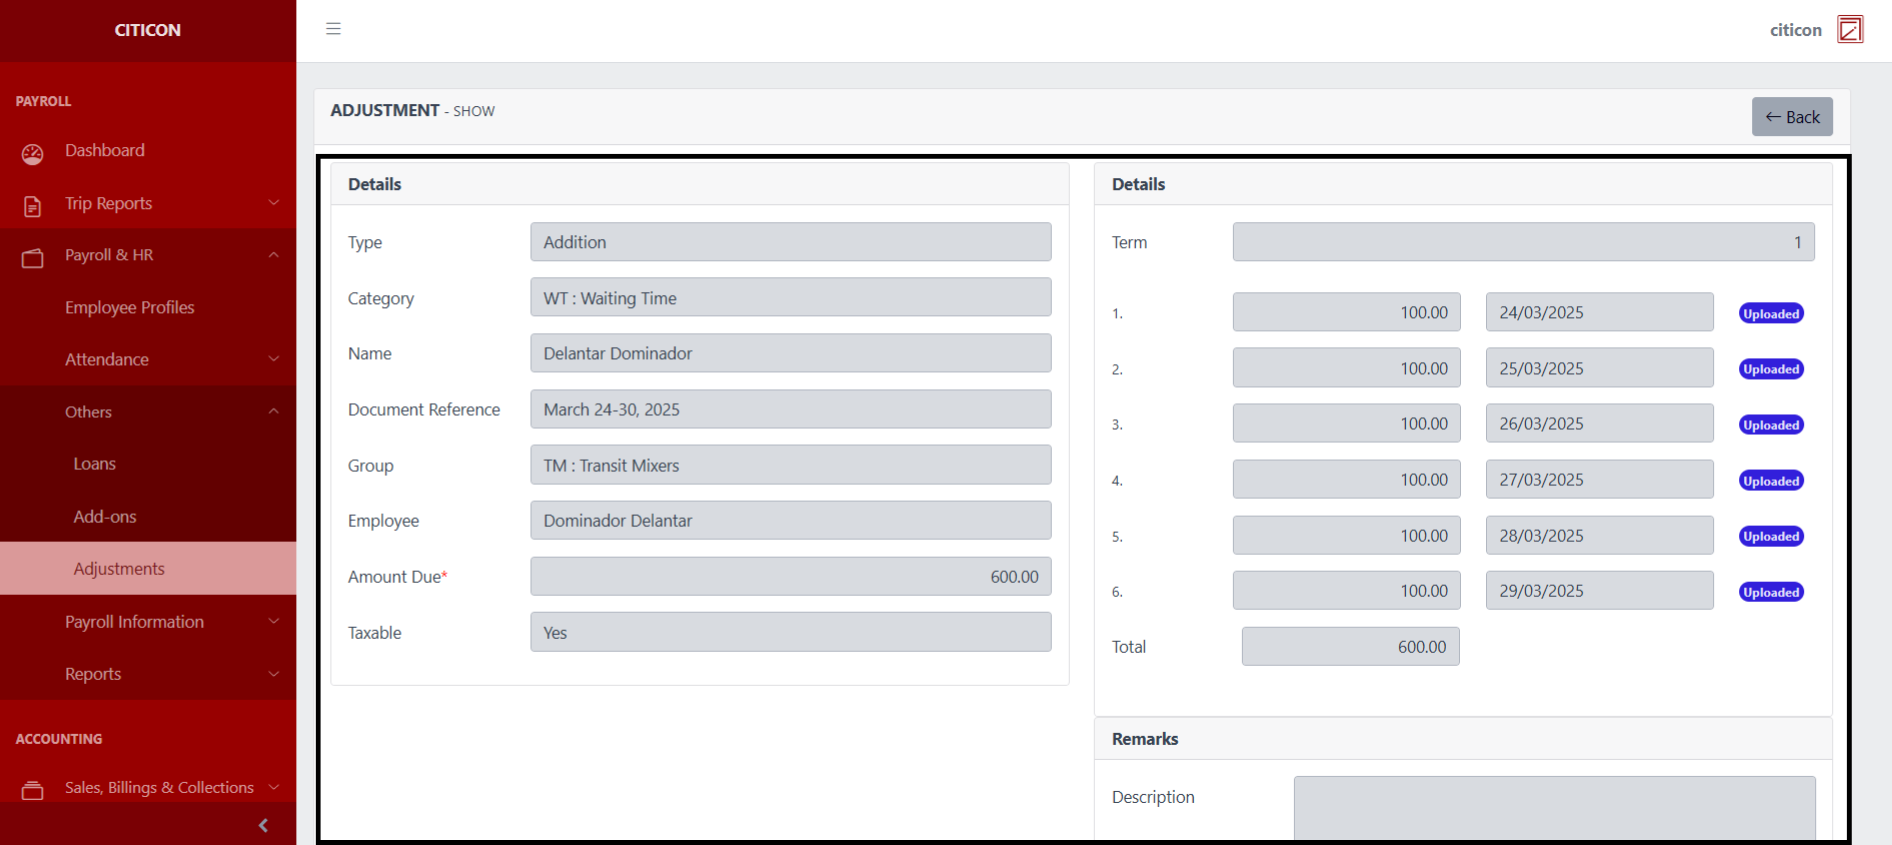The height and width of the screenshot is (845, 1892).
Task: Expand the Trip Reports submenu chevron
Action: click(273, 203)
